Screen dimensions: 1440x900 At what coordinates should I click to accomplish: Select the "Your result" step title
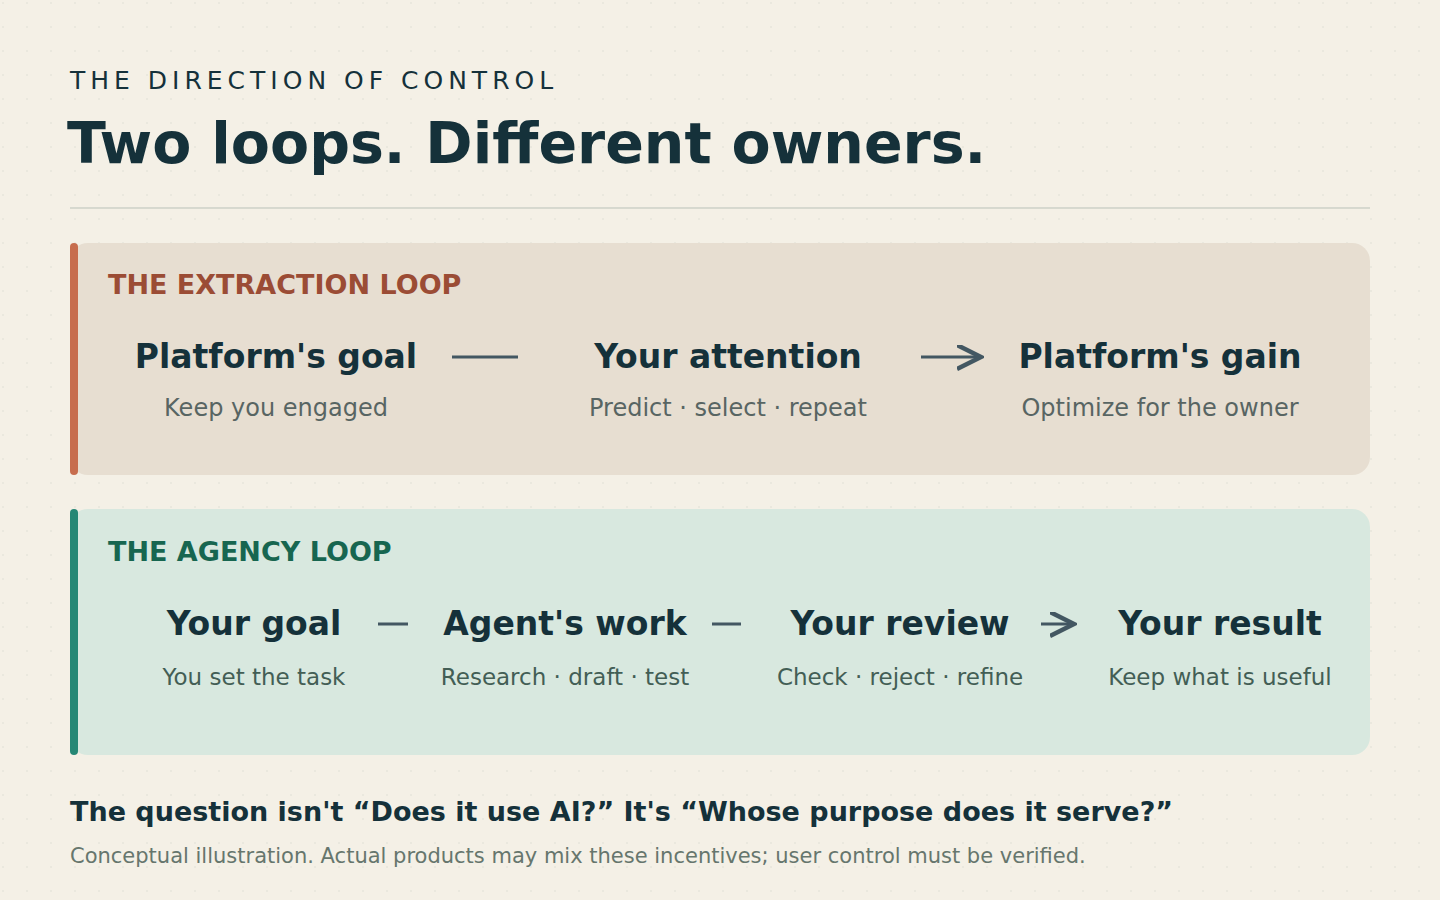pos(1220,623)
